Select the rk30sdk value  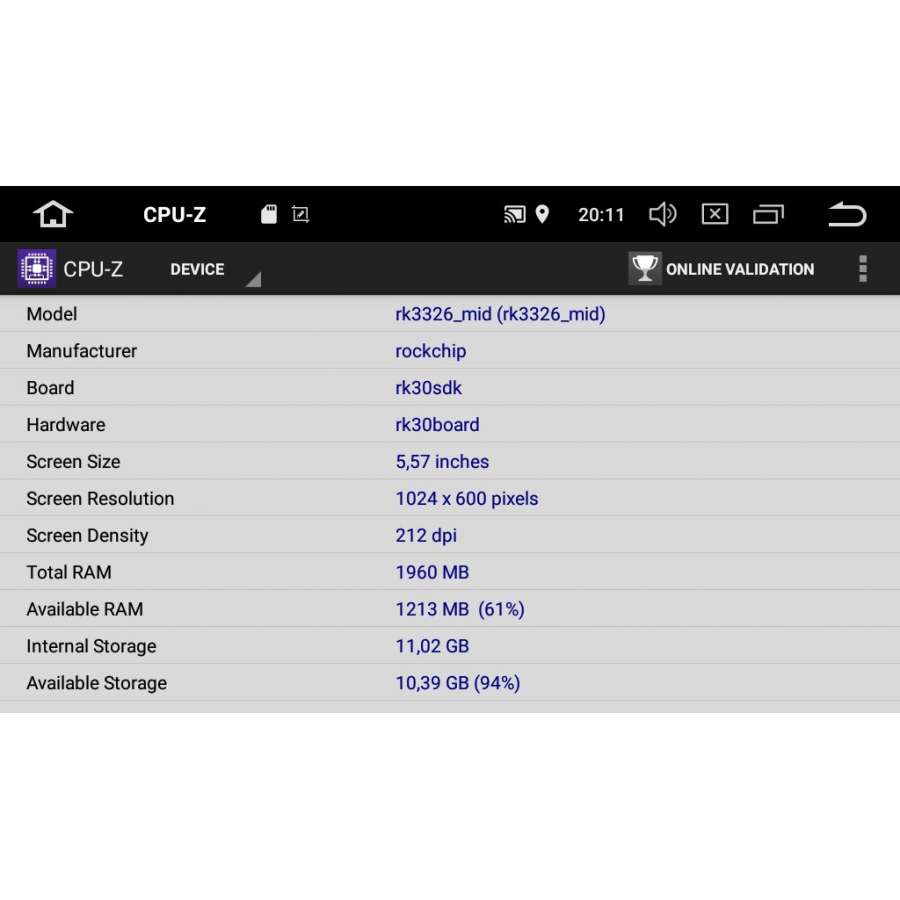click(x=428, y=388)
